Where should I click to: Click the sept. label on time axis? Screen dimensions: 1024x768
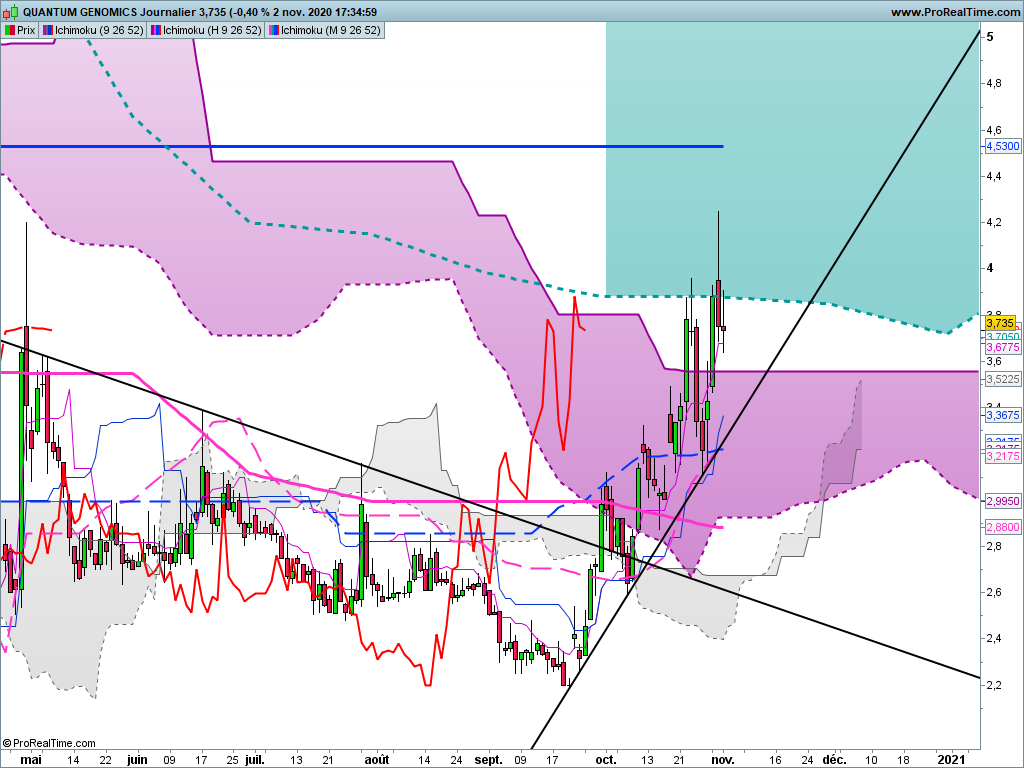(488, 760)
